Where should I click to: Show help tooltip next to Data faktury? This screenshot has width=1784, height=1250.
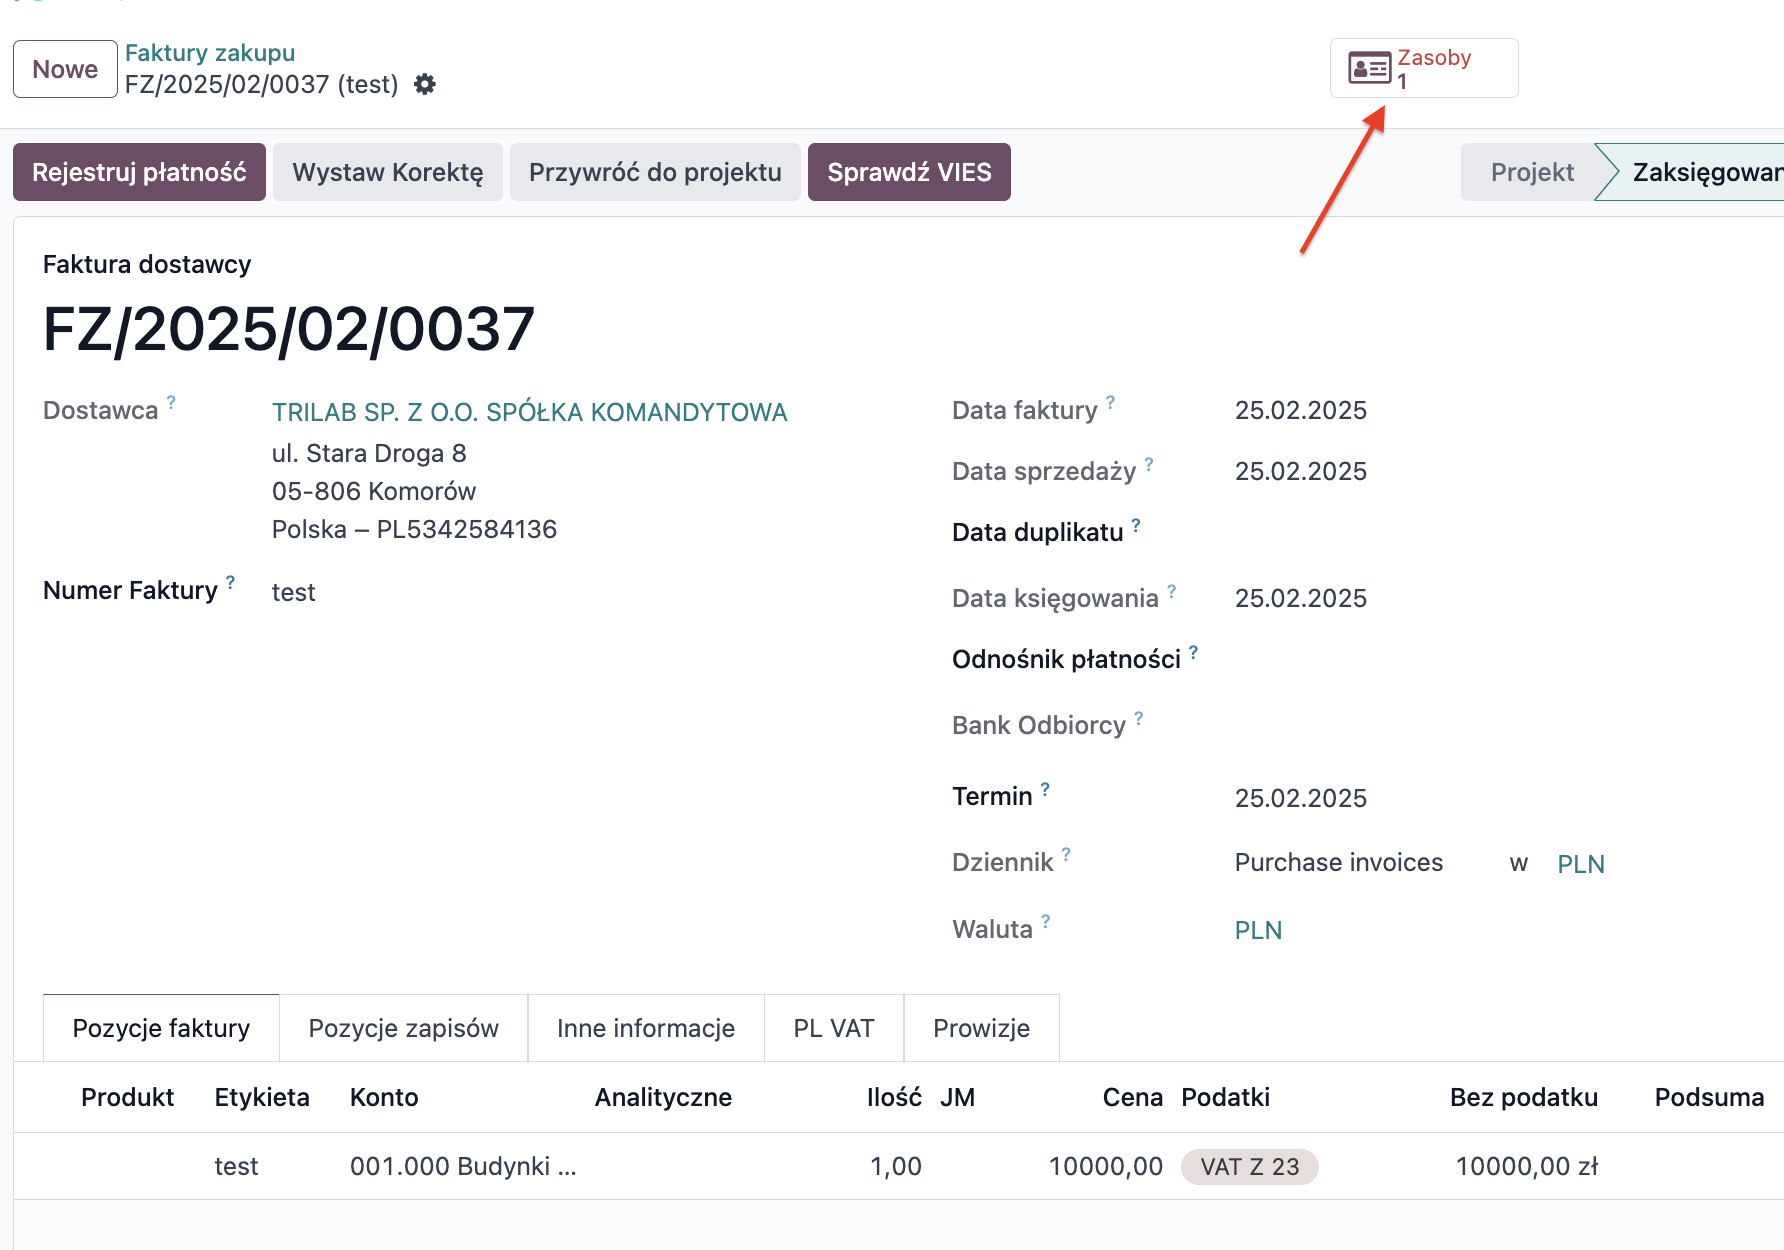click(1110, 402)
